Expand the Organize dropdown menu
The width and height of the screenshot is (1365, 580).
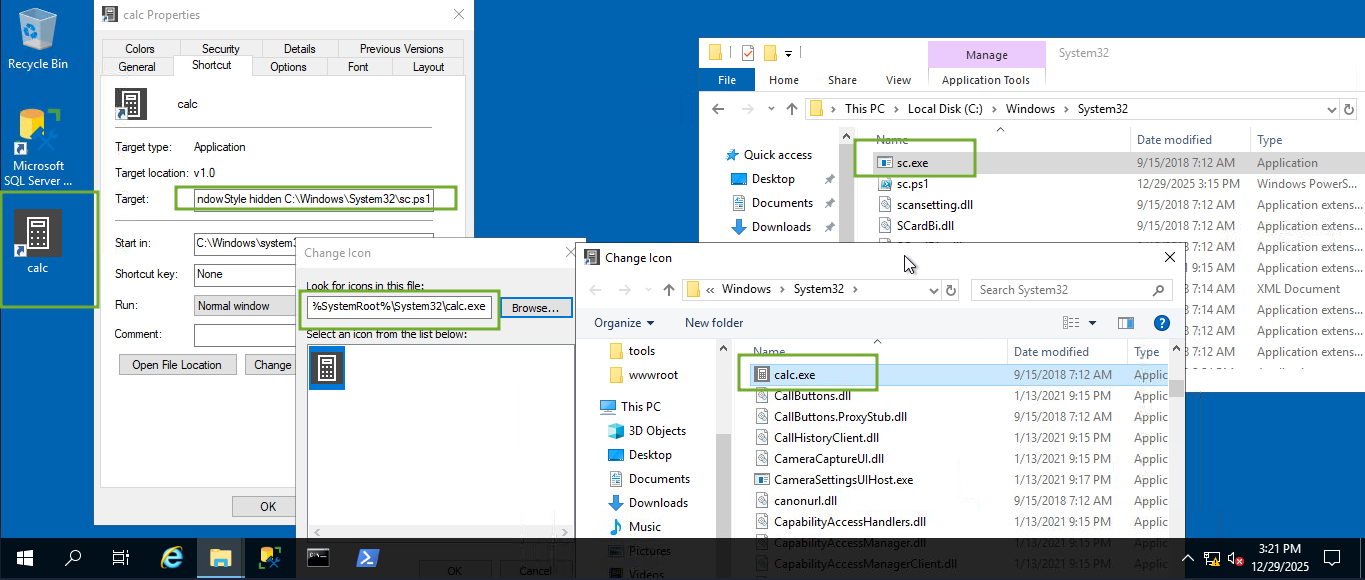pos(624,323)
